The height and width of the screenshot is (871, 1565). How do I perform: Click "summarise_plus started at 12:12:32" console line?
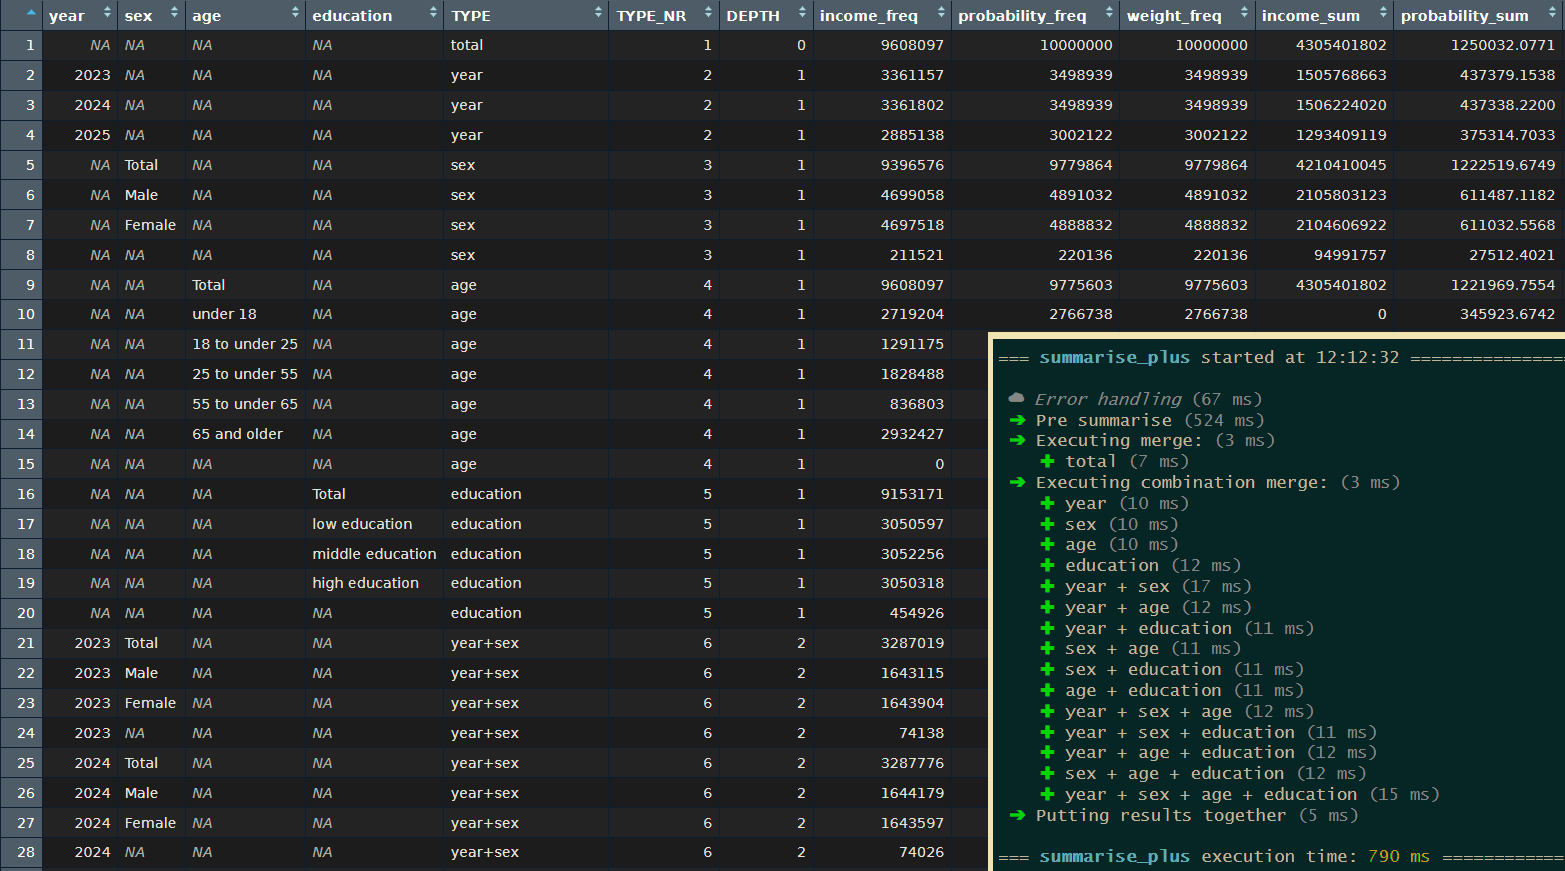(1219, 357)
